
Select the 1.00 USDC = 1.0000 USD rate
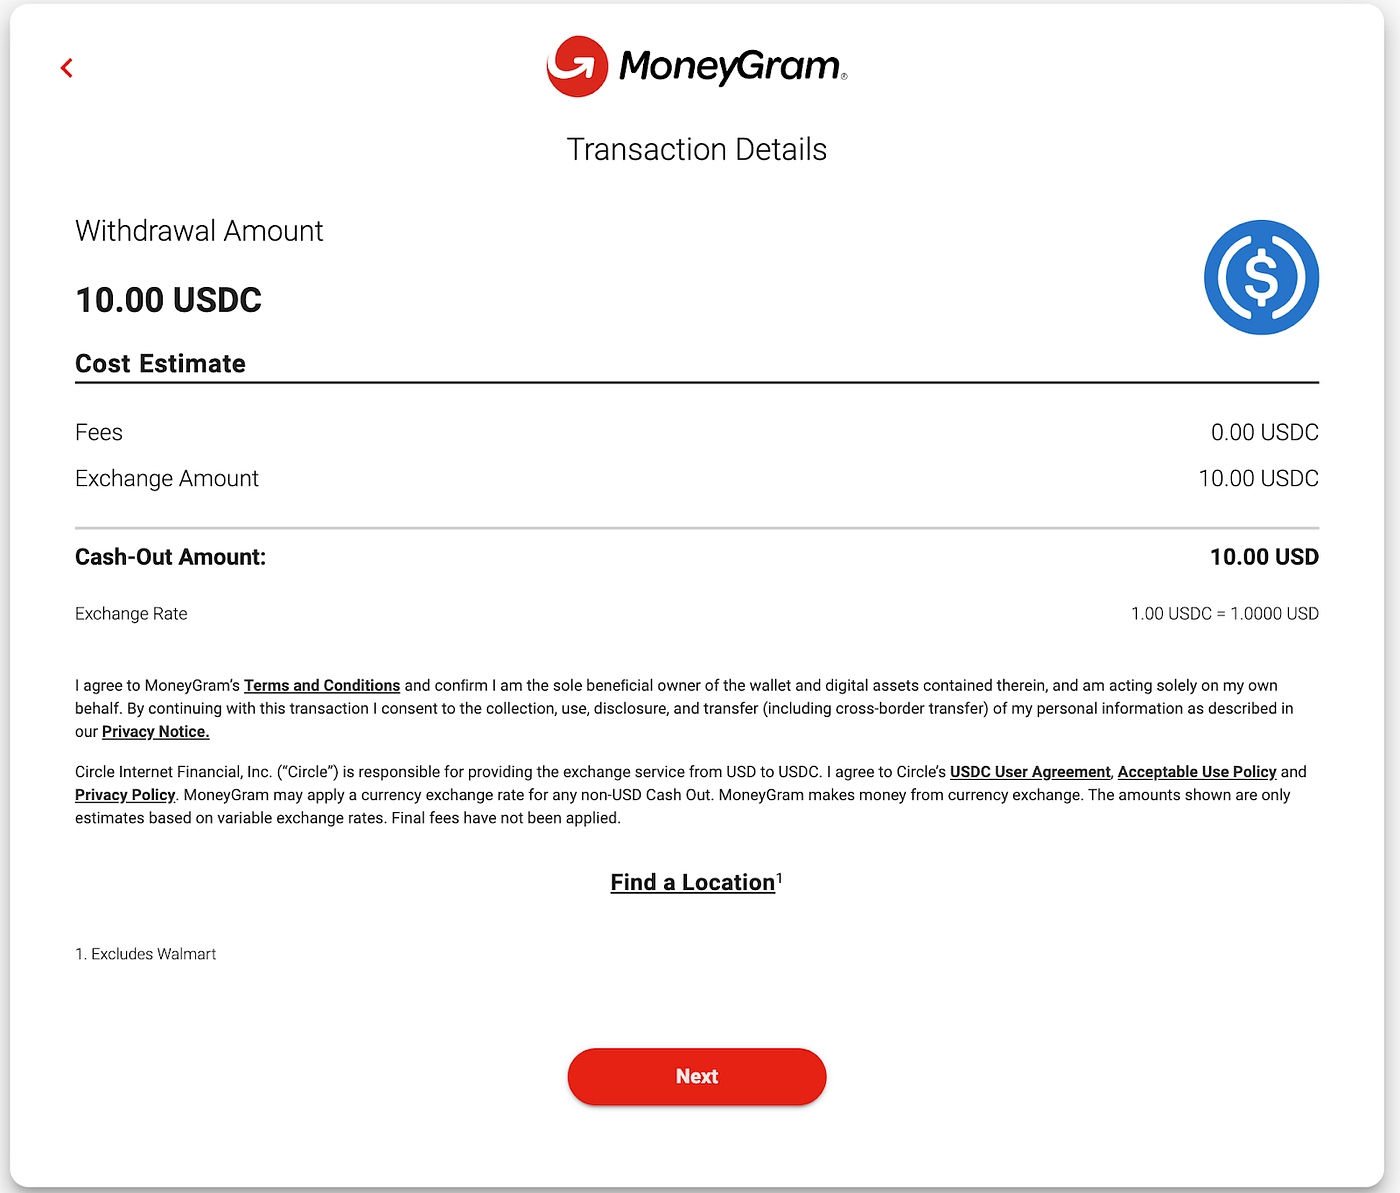[1225, 614]
